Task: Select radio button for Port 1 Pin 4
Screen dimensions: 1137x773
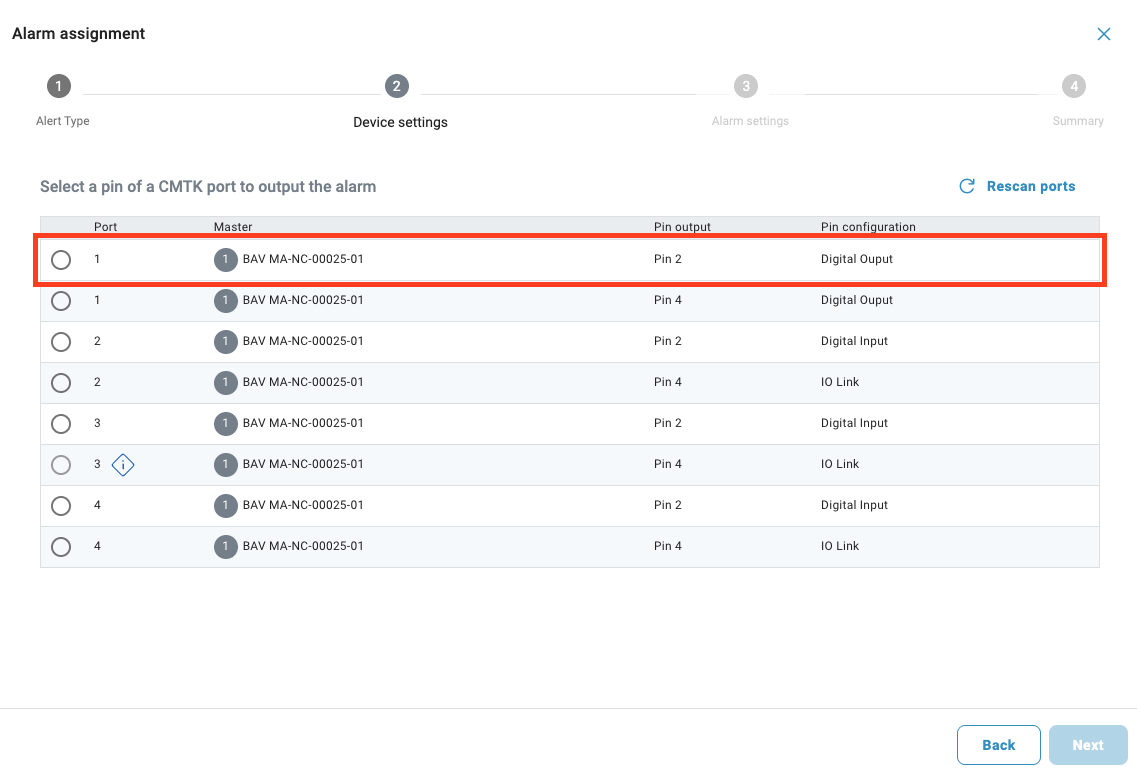Action: point(61,301)
